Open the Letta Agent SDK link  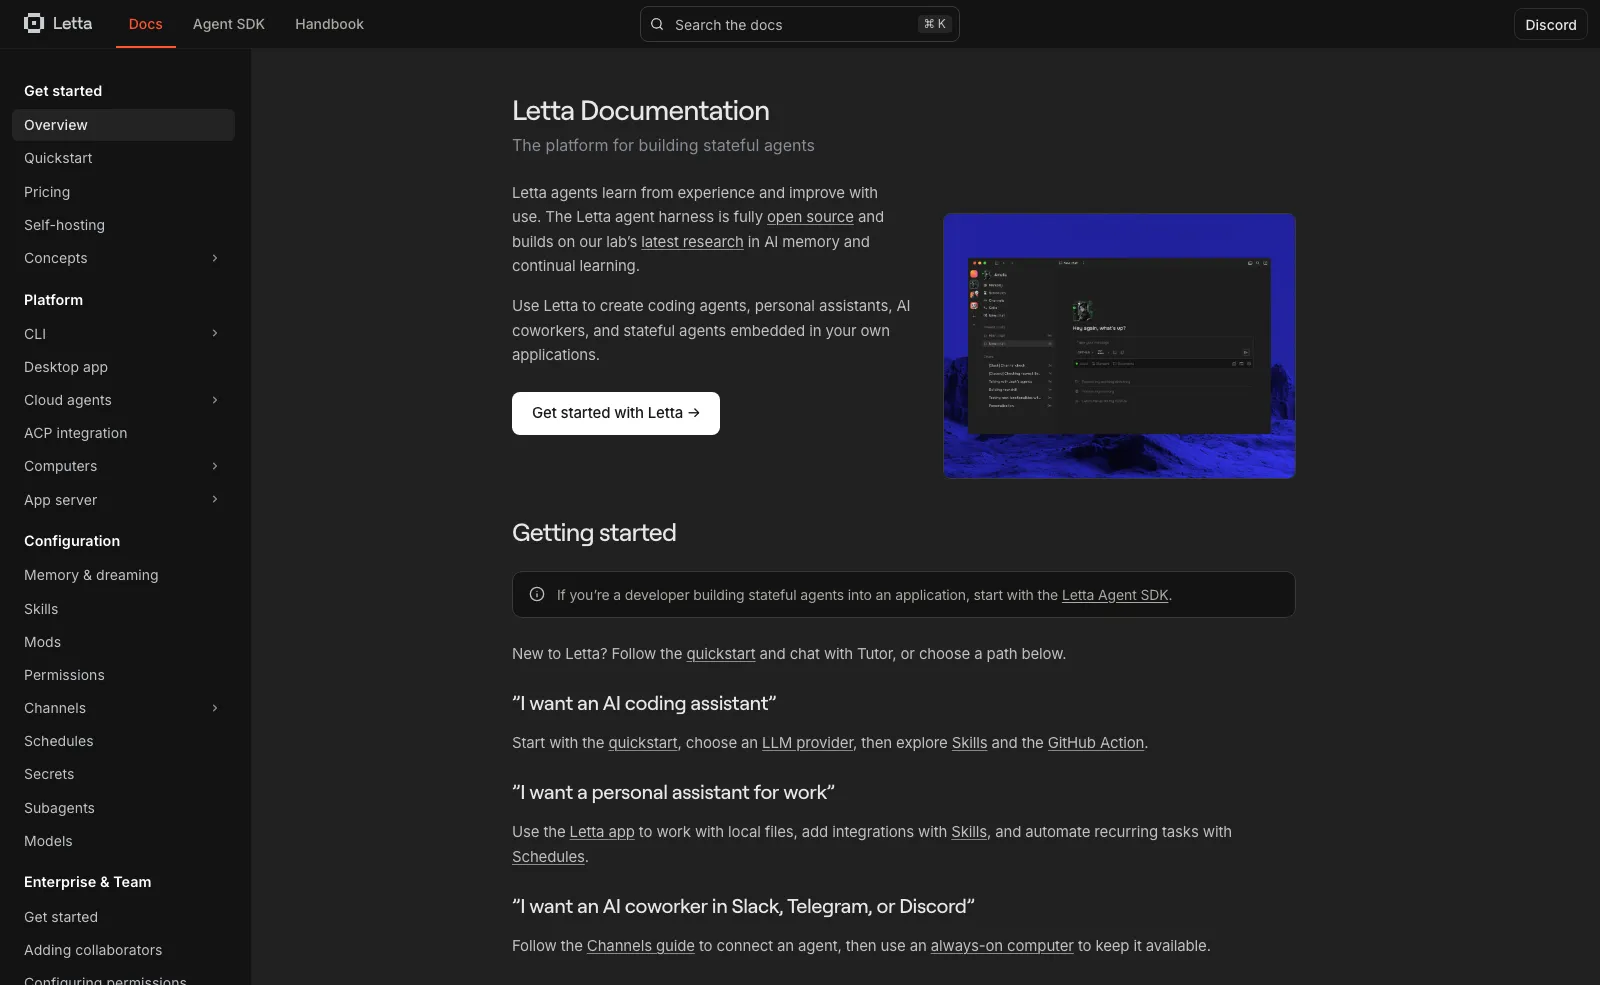(x=1115, y=595)
